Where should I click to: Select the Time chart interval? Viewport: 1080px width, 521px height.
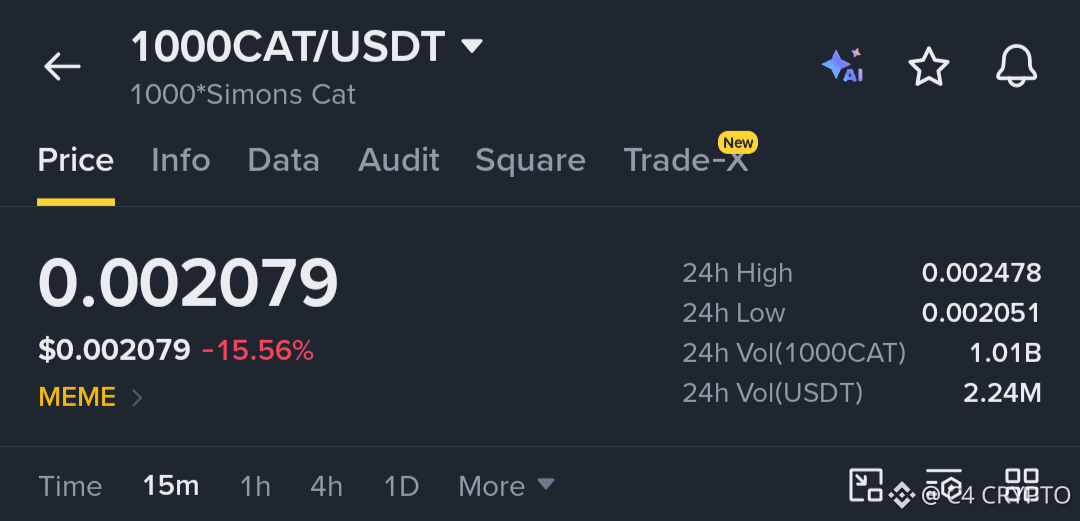tap(70, 486)
